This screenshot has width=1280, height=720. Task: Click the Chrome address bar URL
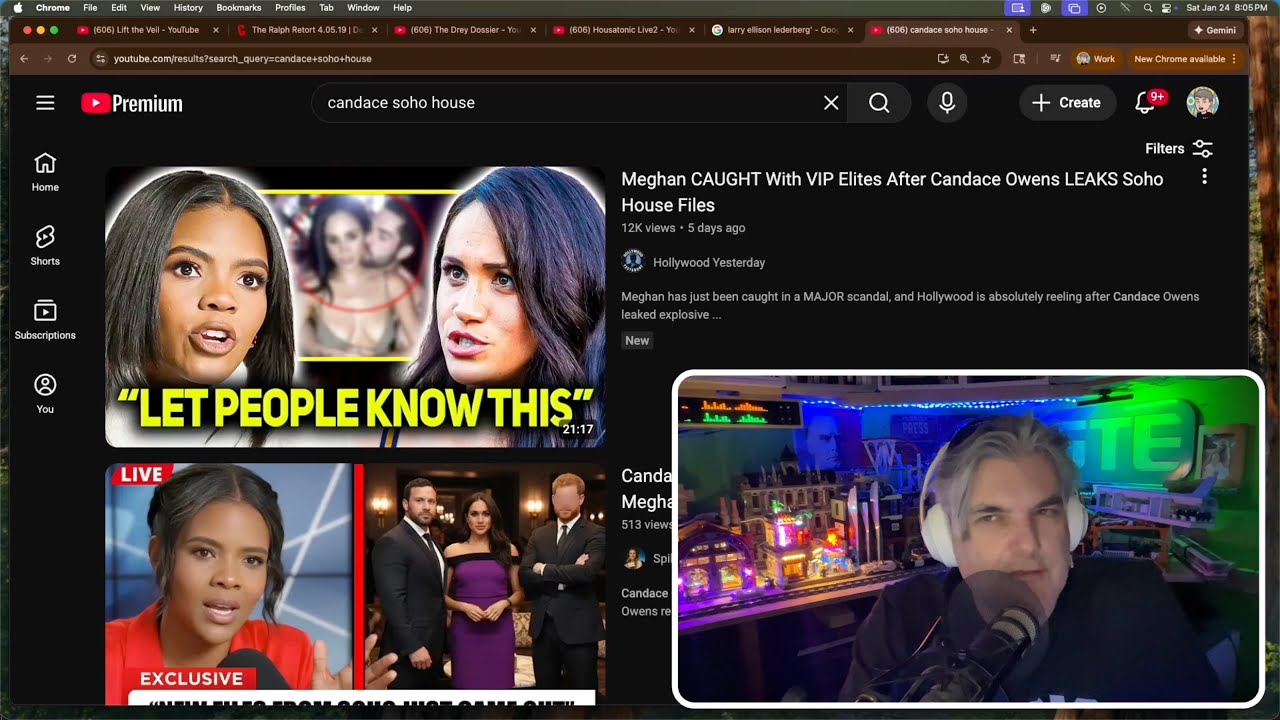242,59
